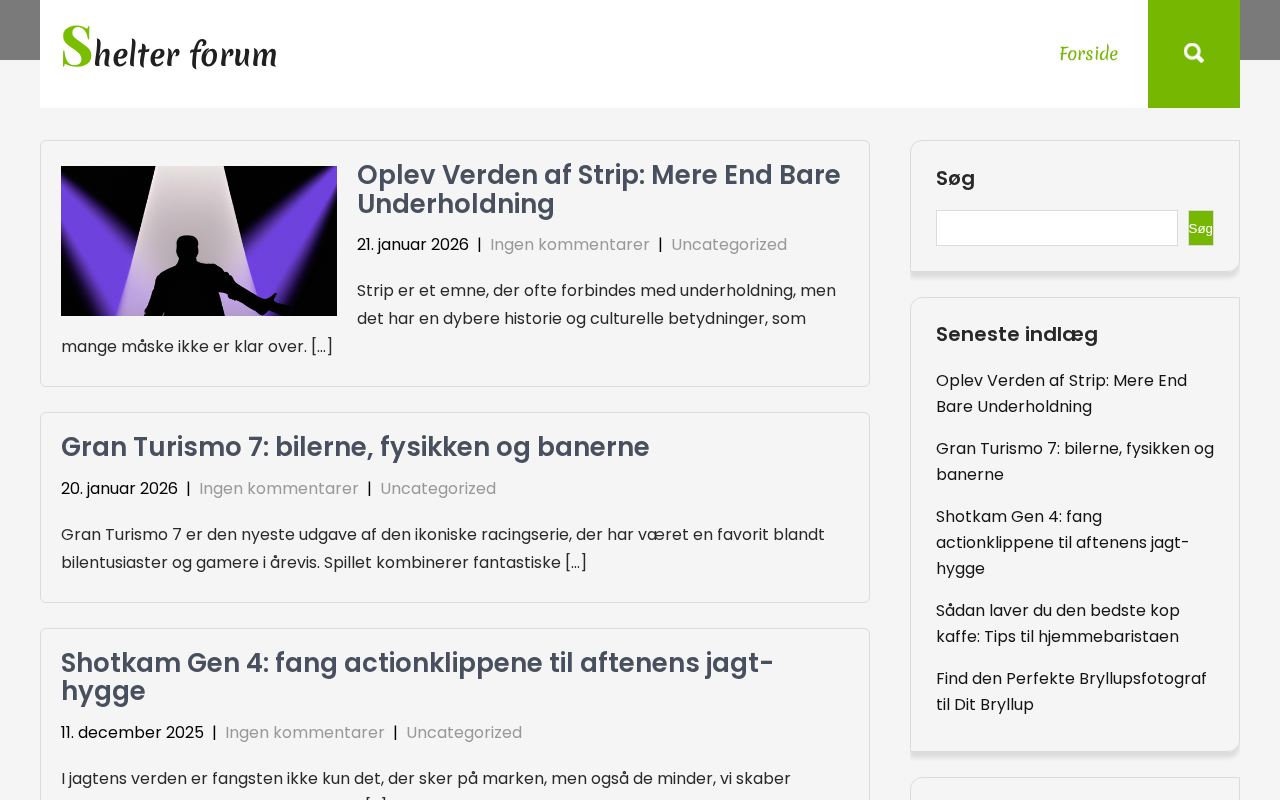Click 'Uncategorized' under Shotkam post
This screenshot has height=800, width=1280.
(x=463, y=733)
